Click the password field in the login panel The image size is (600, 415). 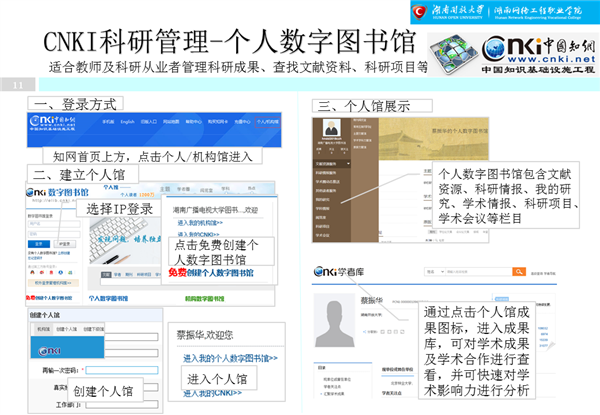[54, 234]
